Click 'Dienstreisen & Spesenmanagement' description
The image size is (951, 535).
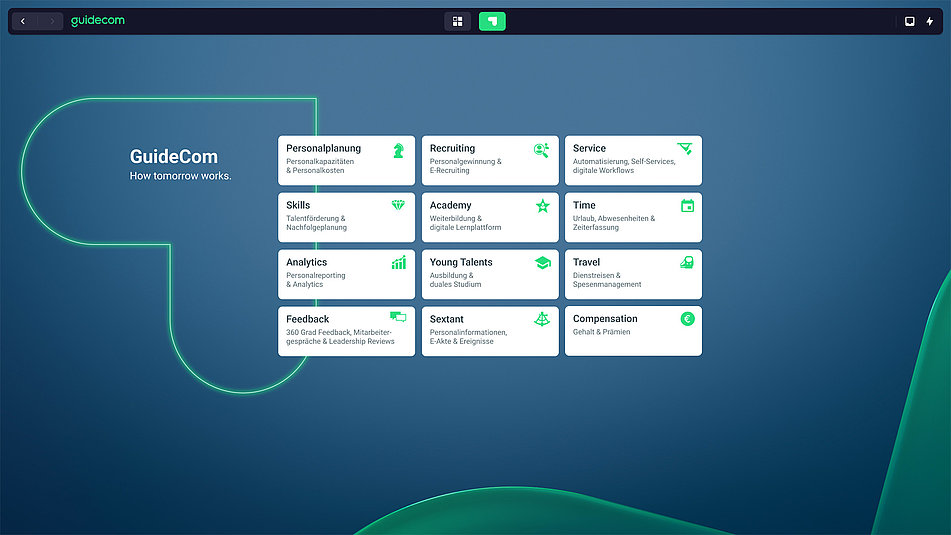[607, 280]
